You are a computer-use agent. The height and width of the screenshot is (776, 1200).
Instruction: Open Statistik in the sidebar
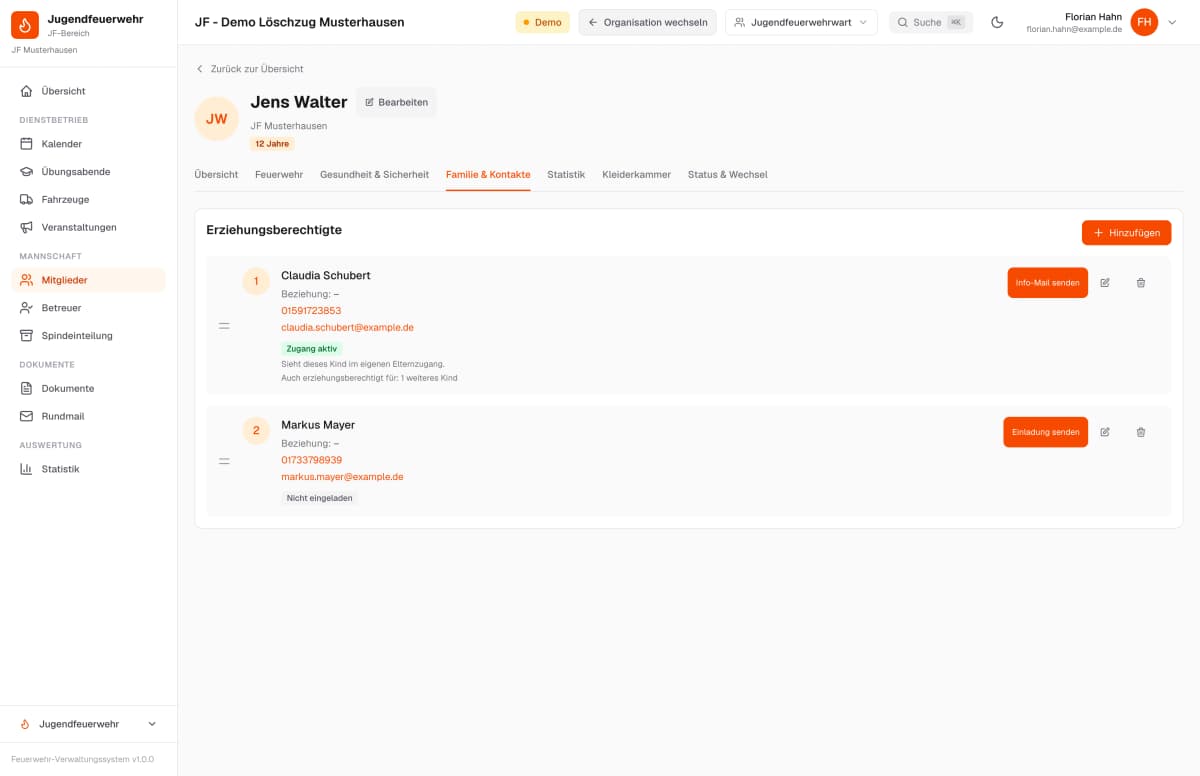coord(88,469)
